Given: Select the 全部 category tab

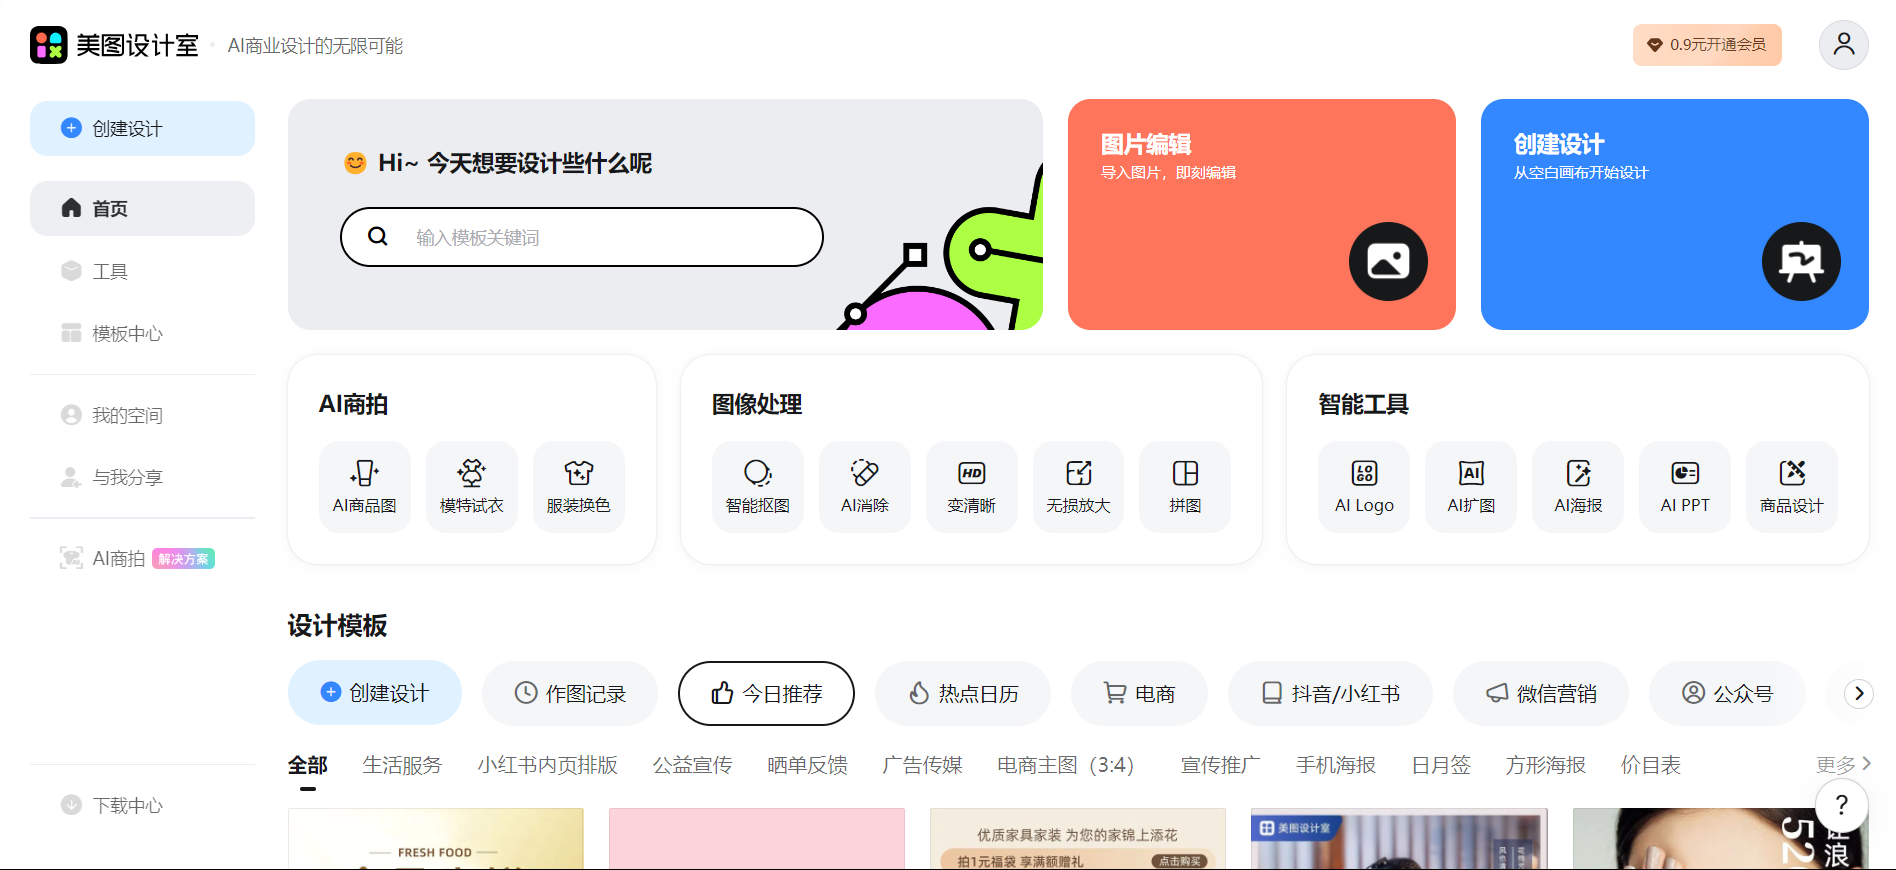Looking at the screenshot, I should click(308, 765).
